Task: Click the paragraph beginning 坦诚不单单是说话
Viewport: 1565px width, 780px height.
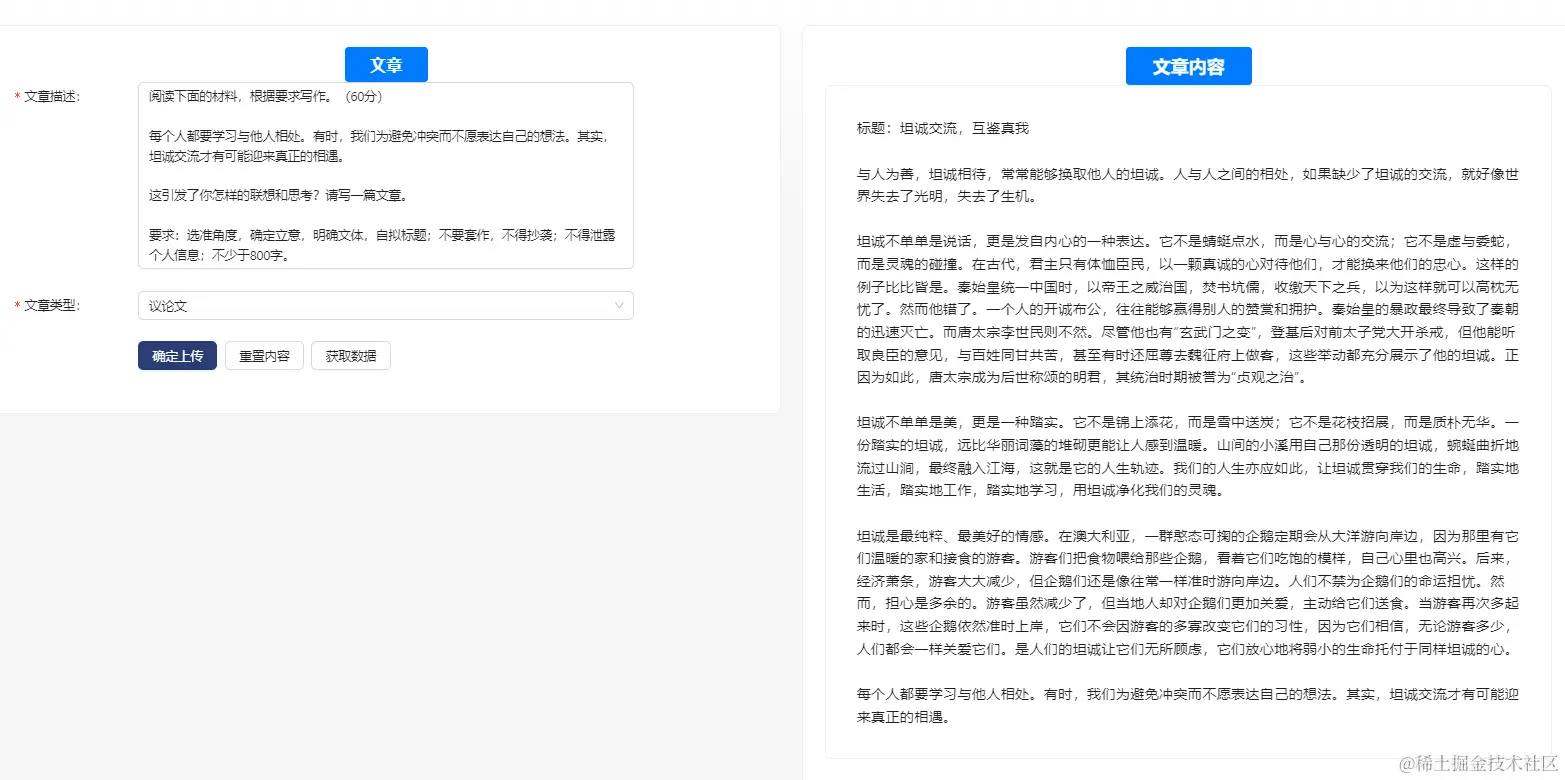Action: click(1188, 310)
